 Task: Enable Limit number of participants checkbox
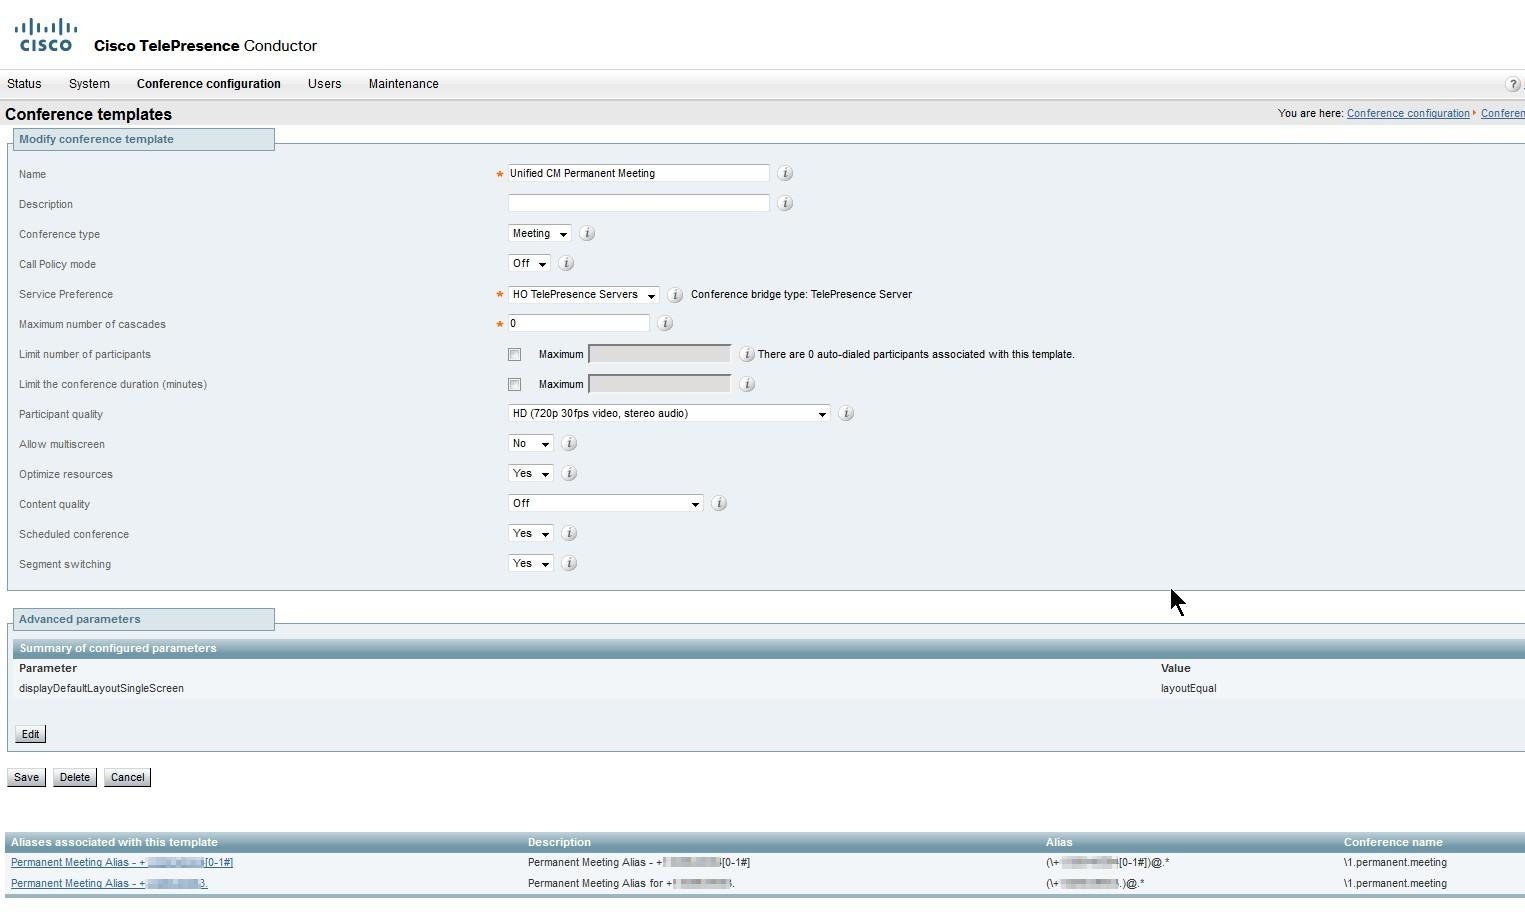(x=514, y=355)
